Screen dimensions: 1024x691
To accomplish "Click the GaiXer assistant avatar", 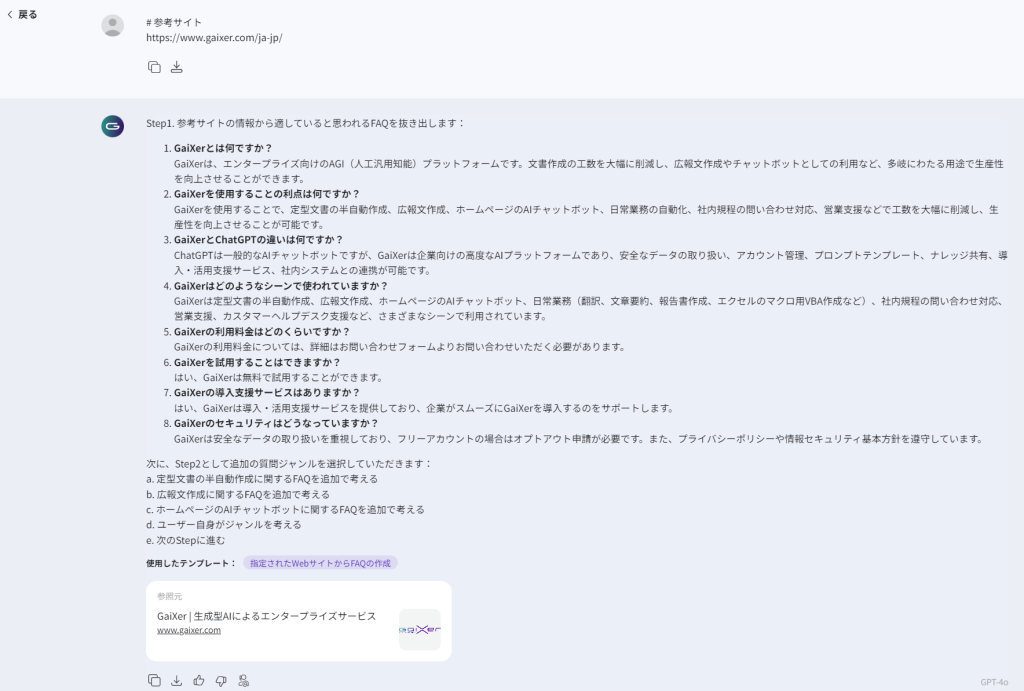I will (x=113, y=126).
